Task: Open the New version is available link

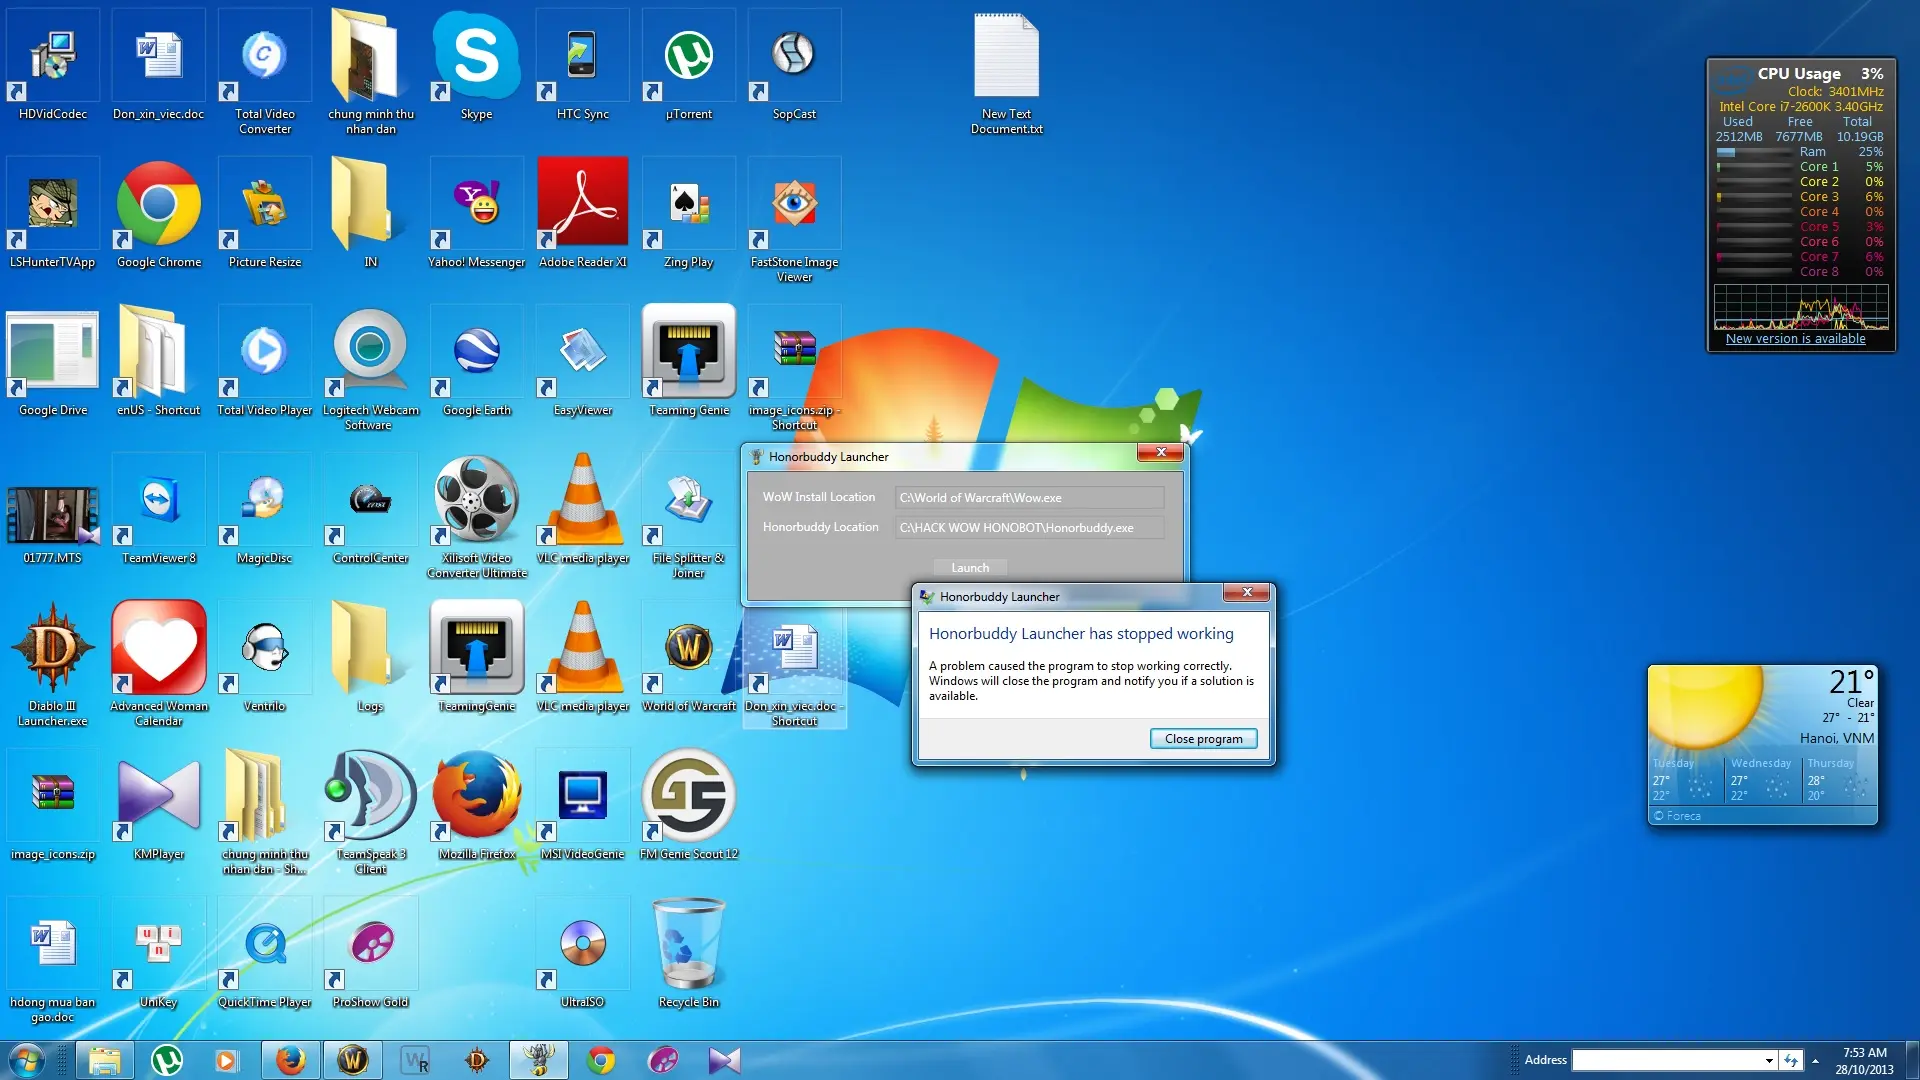Action: click(x=1795, y=339)
